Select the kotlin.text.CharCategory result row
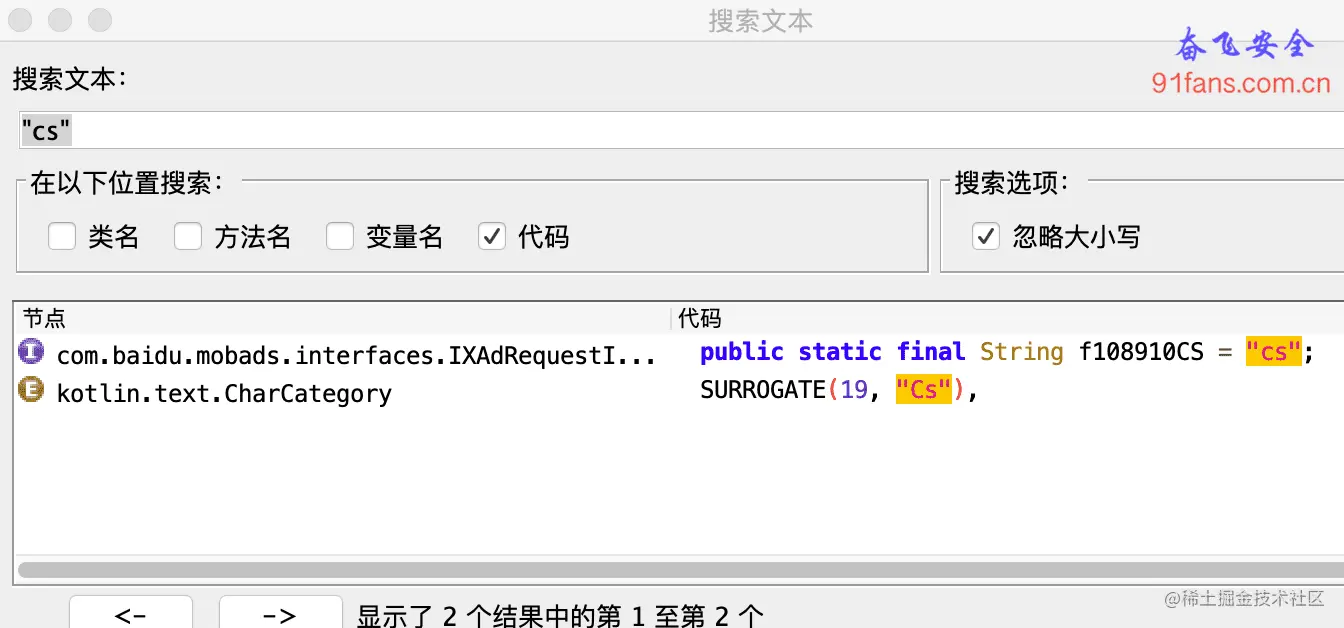The width and height of the screenshot is (1344, 628). click(224, 393)
